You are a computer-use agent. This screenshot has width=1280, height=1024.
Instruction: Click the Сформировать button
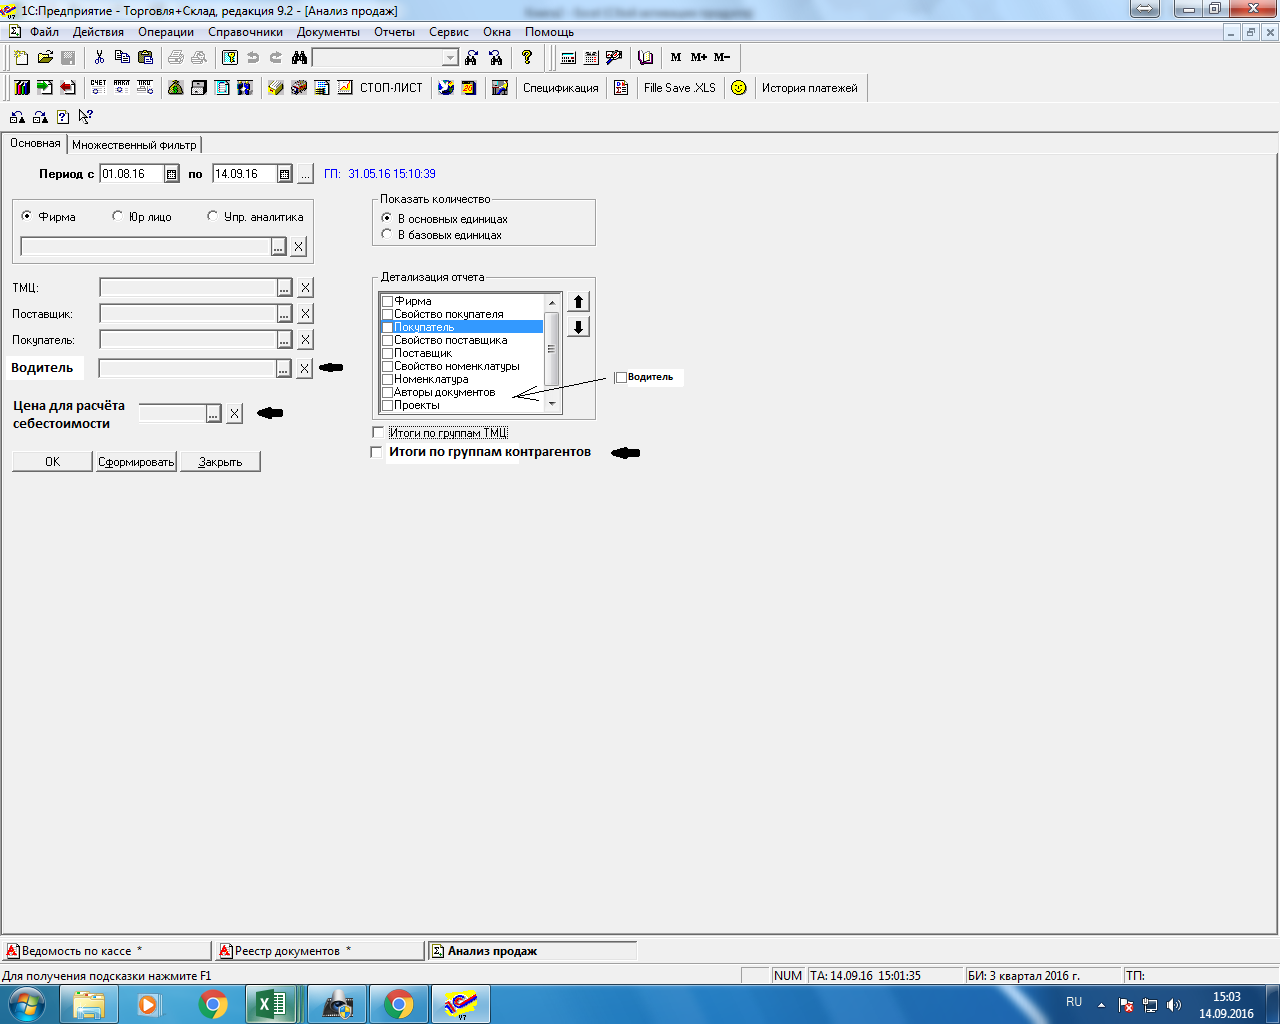(136, 462)
